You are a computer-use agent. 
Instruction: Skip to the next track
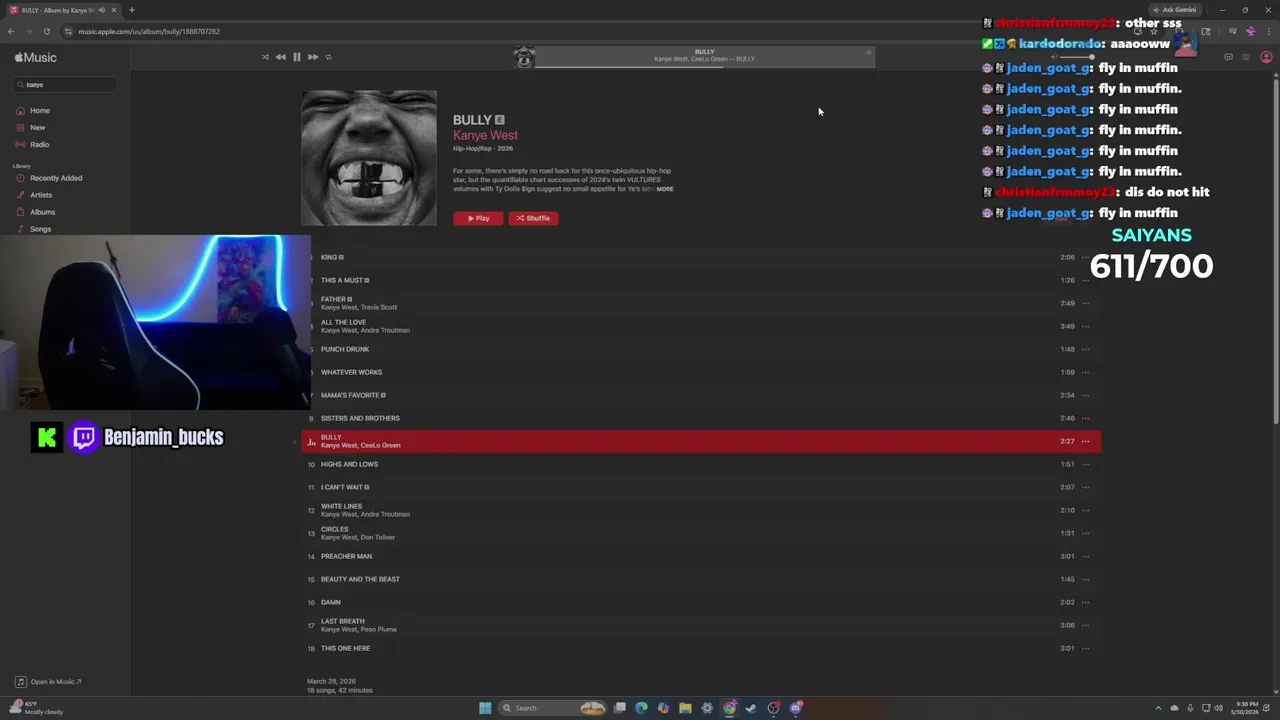pyautogui.click(x=313, y=57)
